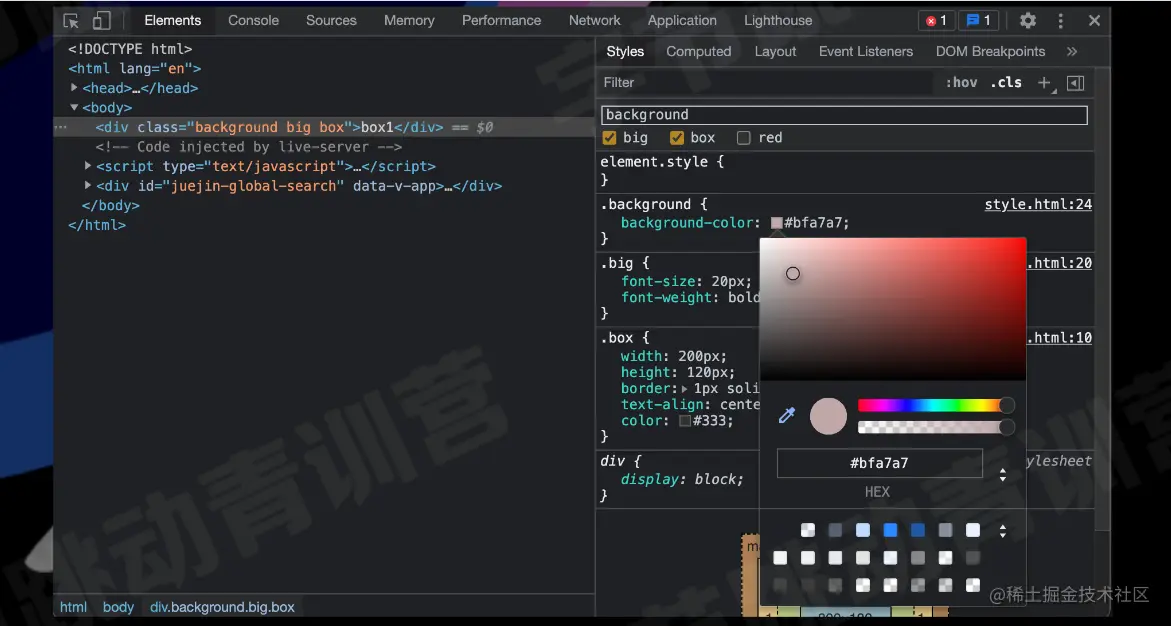Open the Memory tab
This screenshot has height=626, width=1171.
pos(409,21)
